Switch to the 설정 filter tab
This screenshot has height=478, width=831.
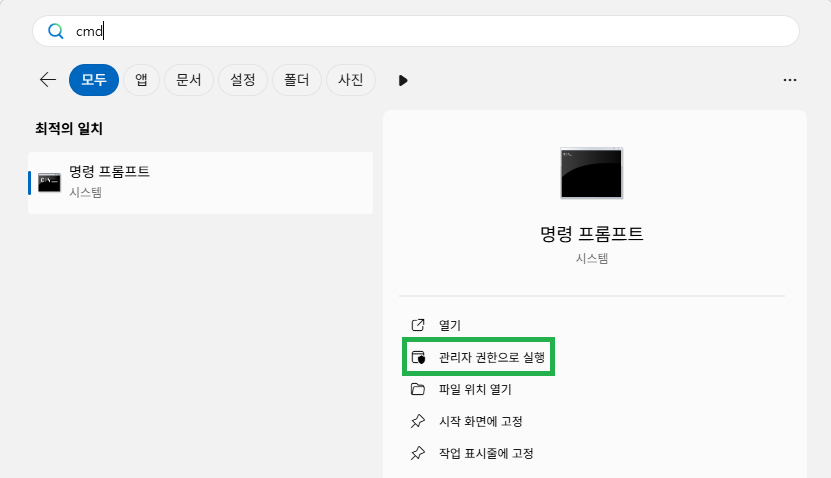(243, 80)
